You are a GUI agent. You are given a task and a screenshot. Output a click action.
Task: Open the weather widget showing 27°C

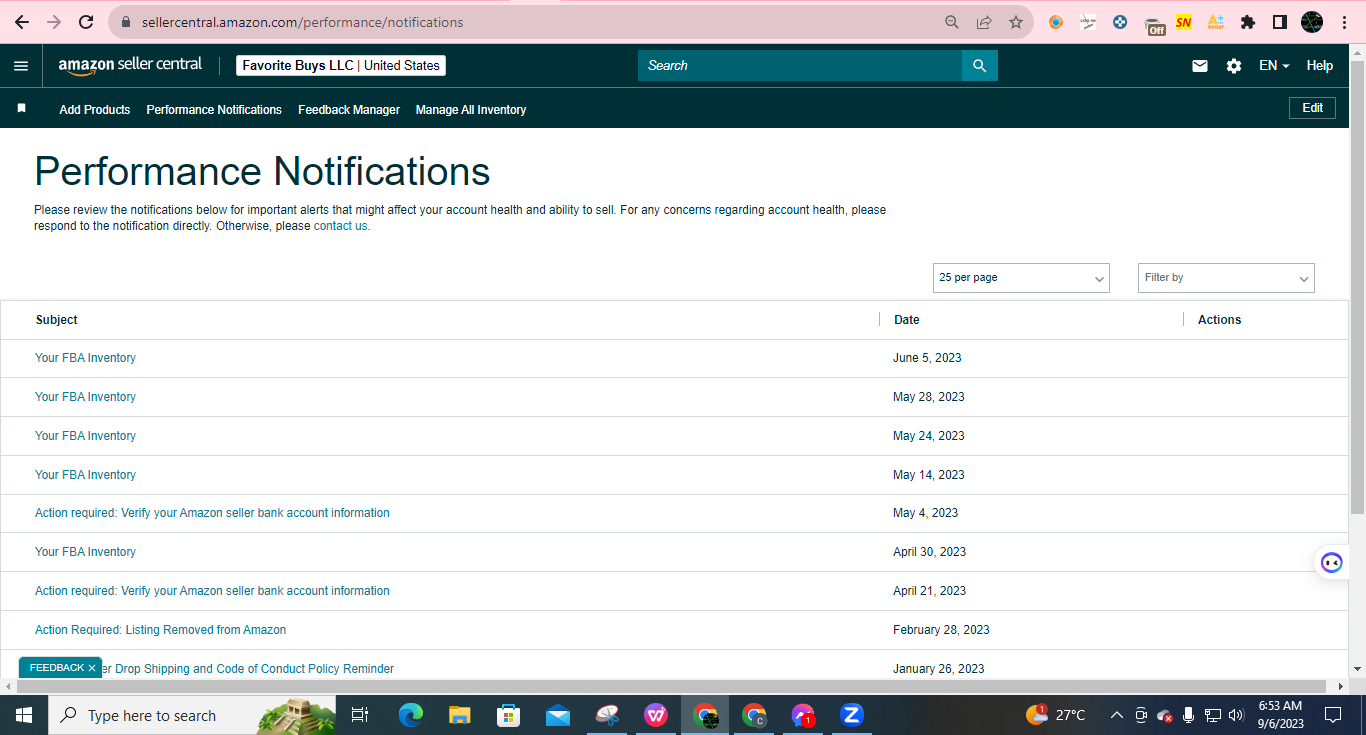coord(1056,715)
